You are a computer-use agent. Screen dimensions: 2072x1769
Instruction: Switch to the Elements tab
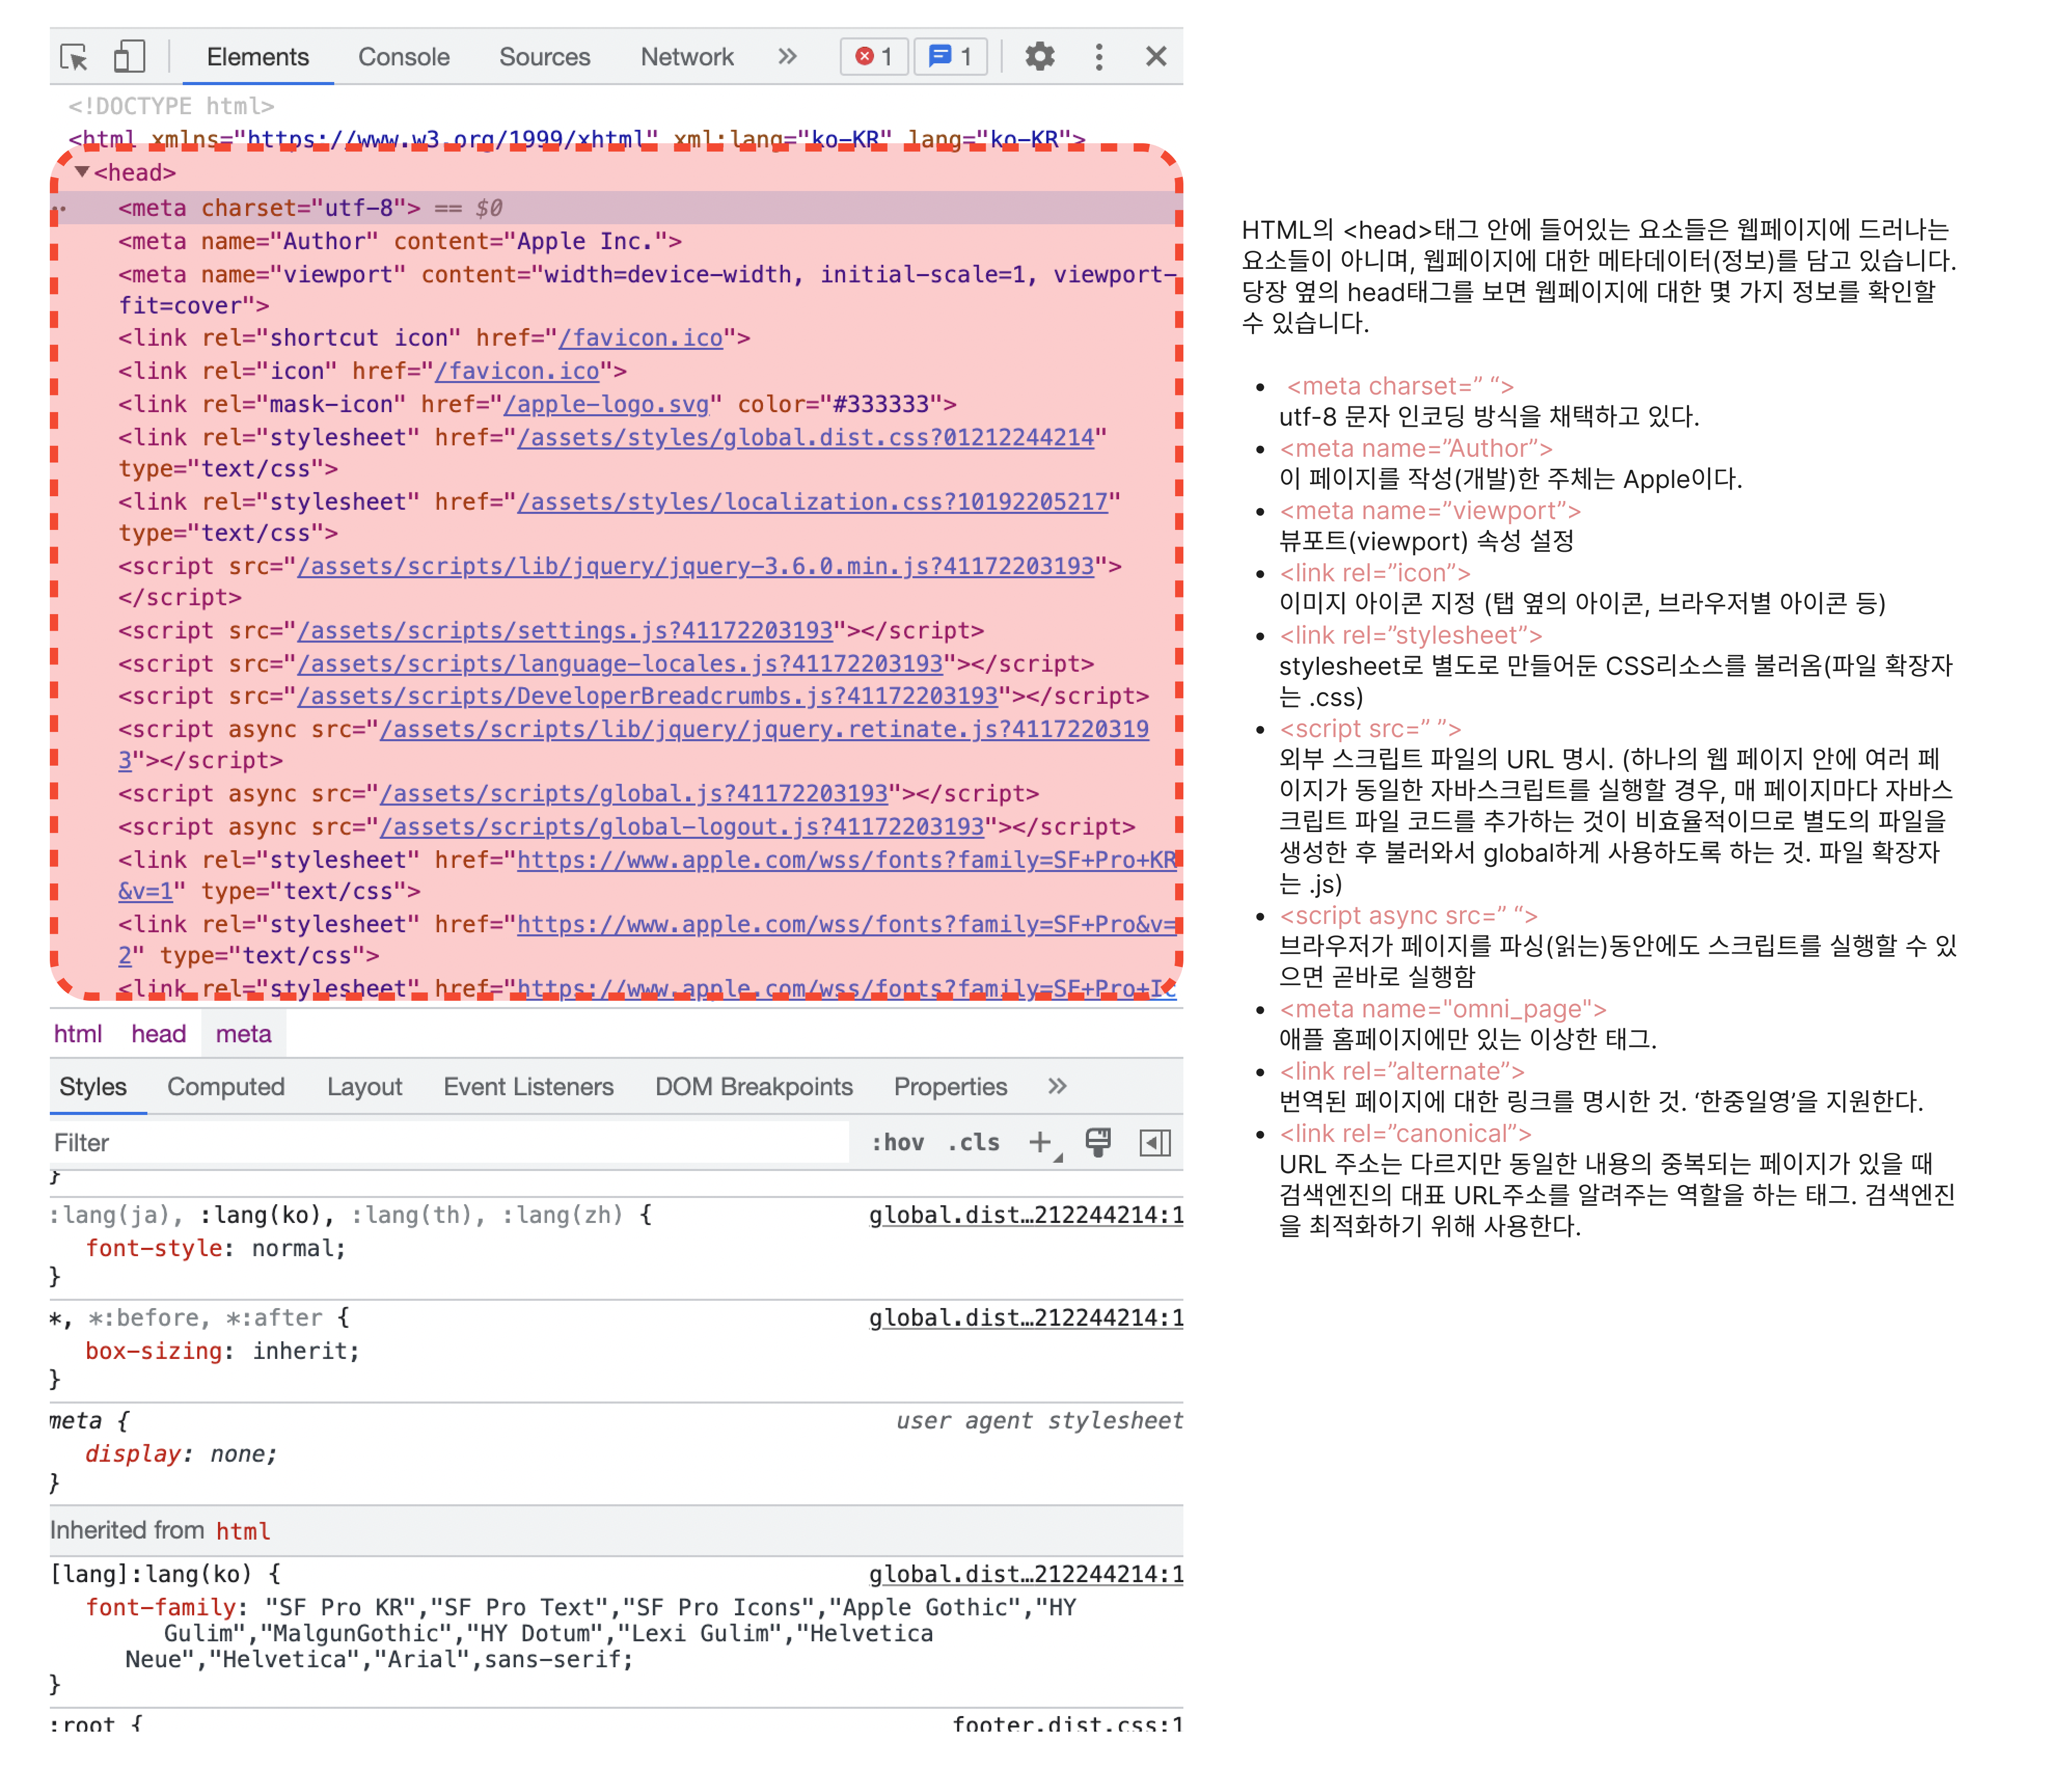click(257, 57)
